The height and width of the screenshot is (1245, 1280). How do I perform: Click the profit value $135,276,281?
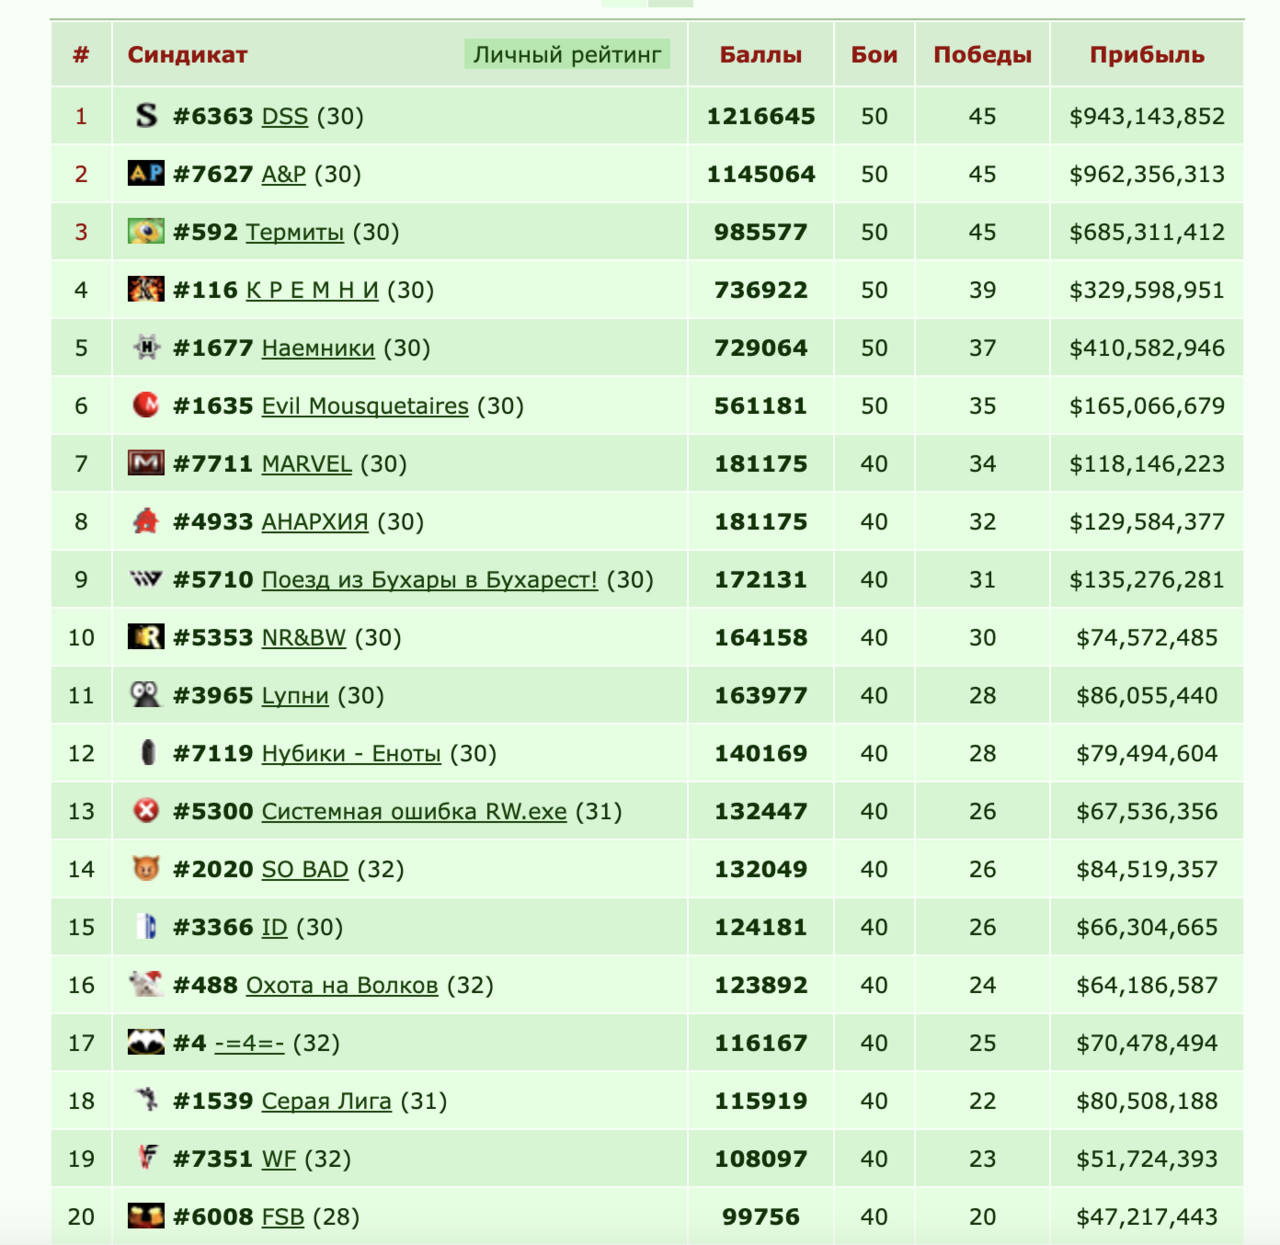tap(1147, 580)
